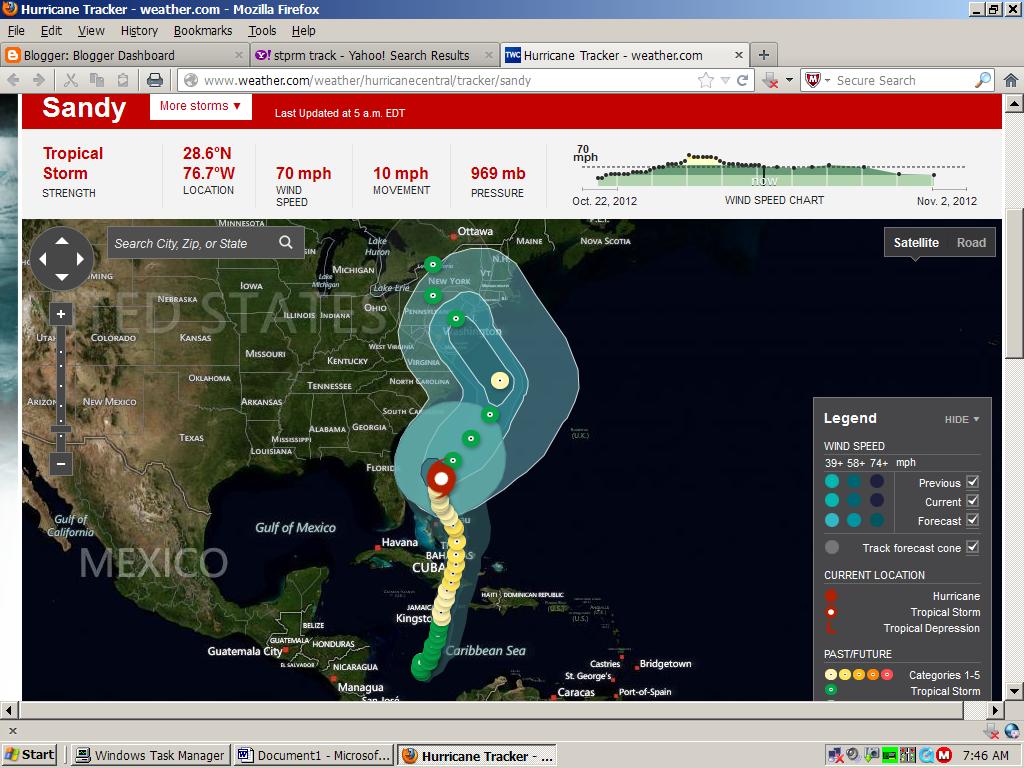The height and width of the screenshot is (768, 1024).
Task: Open the History menu
Action: tap(139, 31)
